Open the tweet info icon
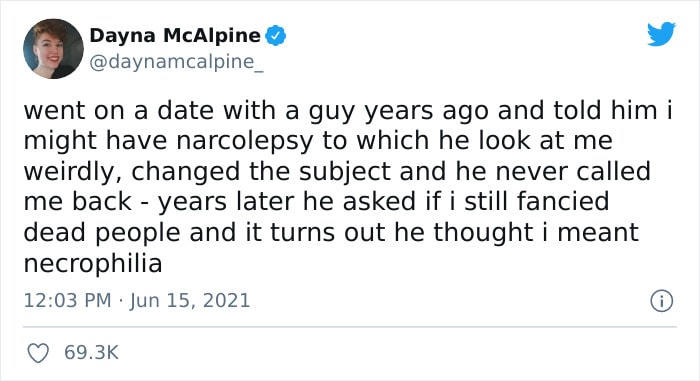This screenshot has width=700, height=381. 661,301
